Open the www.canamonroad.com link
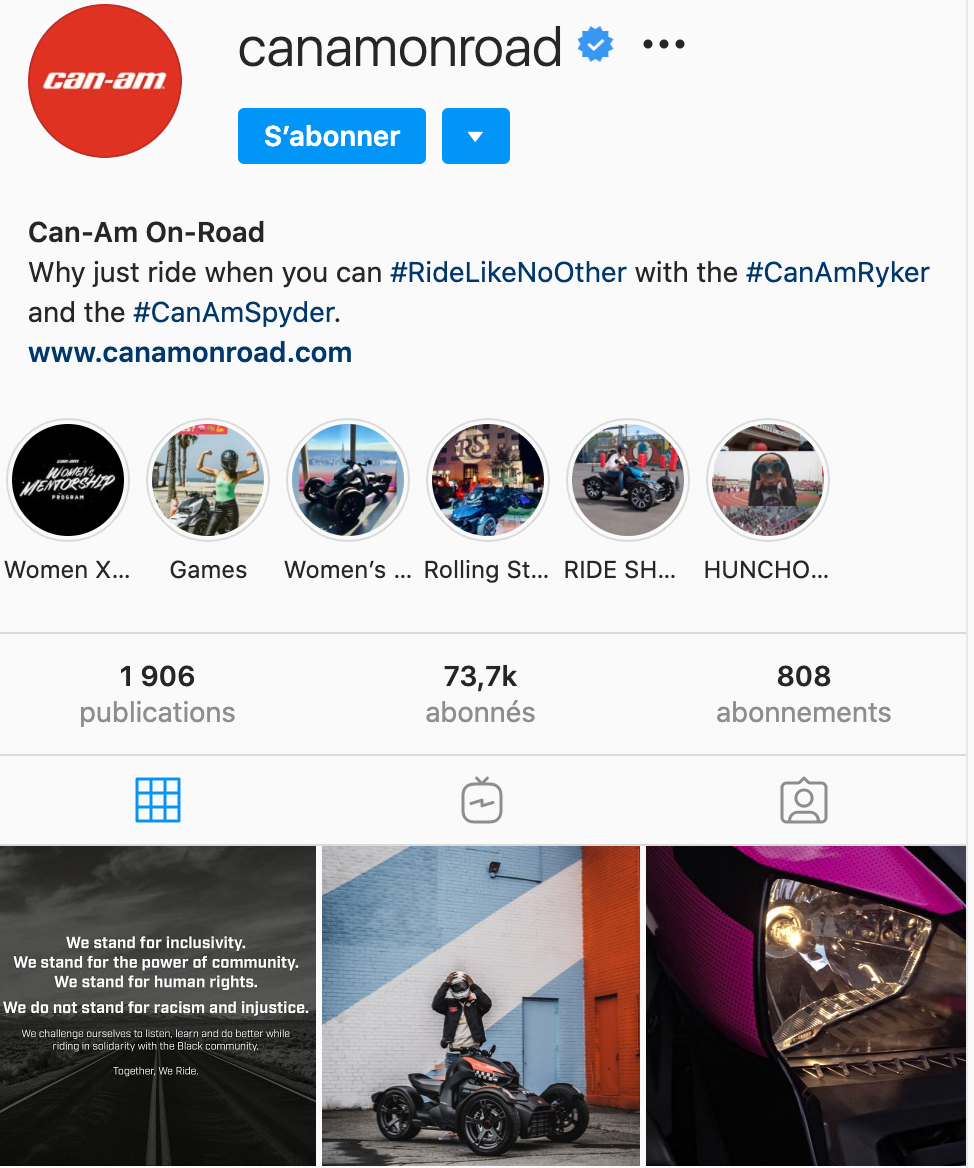974x1168 pixels. [190, 352]
